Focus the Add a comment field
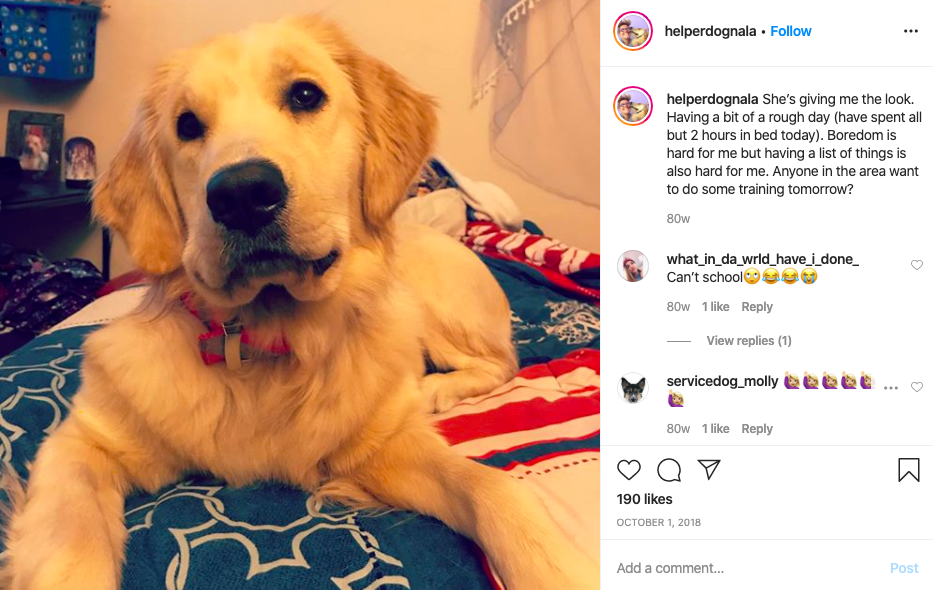This screenshot has width=933, height=590. 750,568
